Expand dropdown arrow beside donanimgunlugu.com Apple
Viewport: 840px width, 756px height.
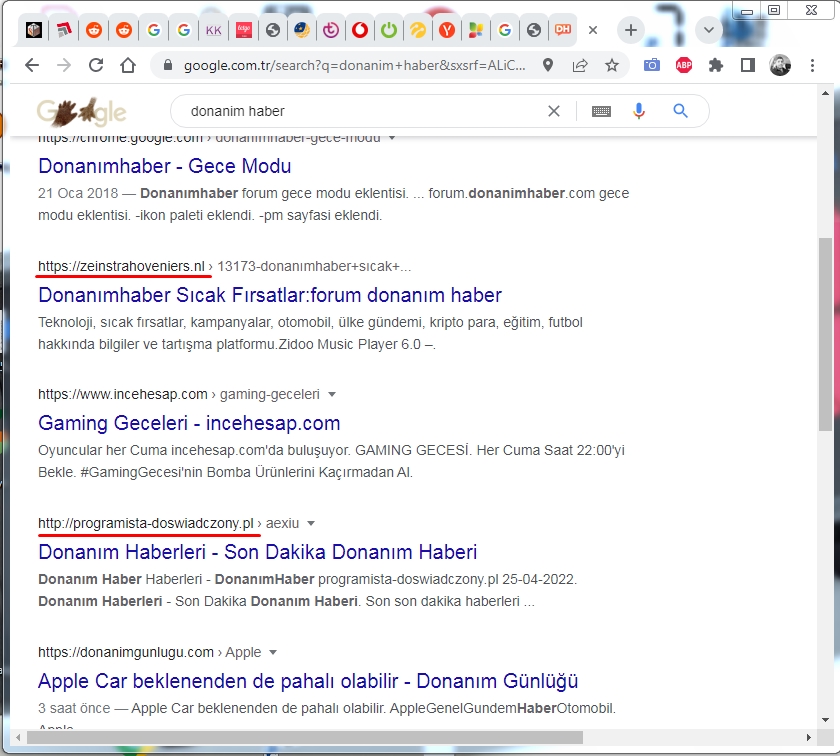273,653
